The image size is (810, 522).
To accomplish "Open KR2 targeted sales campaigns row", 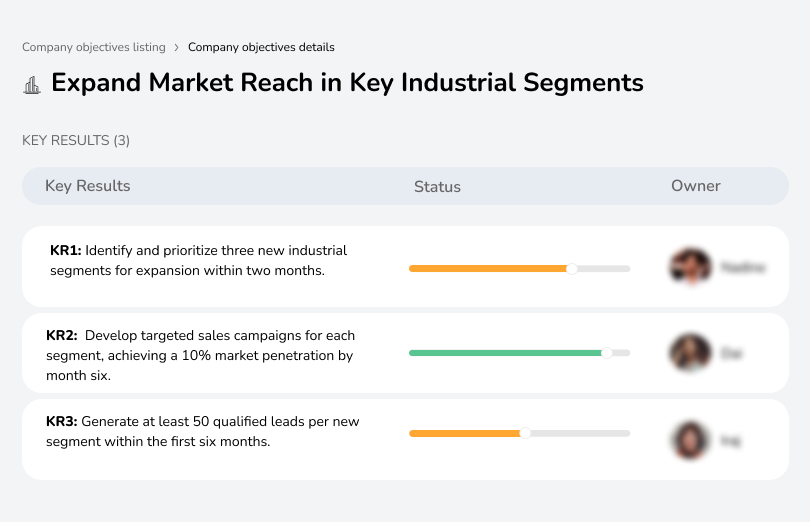I will pyautogui.click(x=405, y=353).
